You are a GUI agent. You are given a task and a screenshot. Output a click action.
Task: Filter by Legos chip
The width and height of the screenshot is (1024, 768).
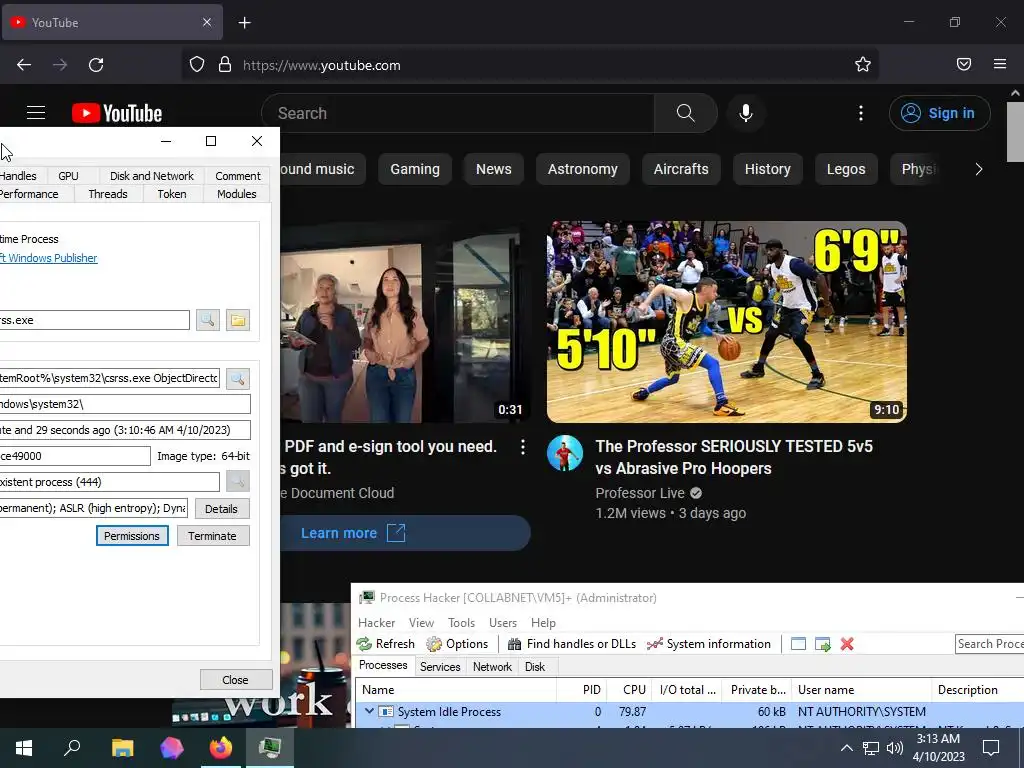point(846,169)
